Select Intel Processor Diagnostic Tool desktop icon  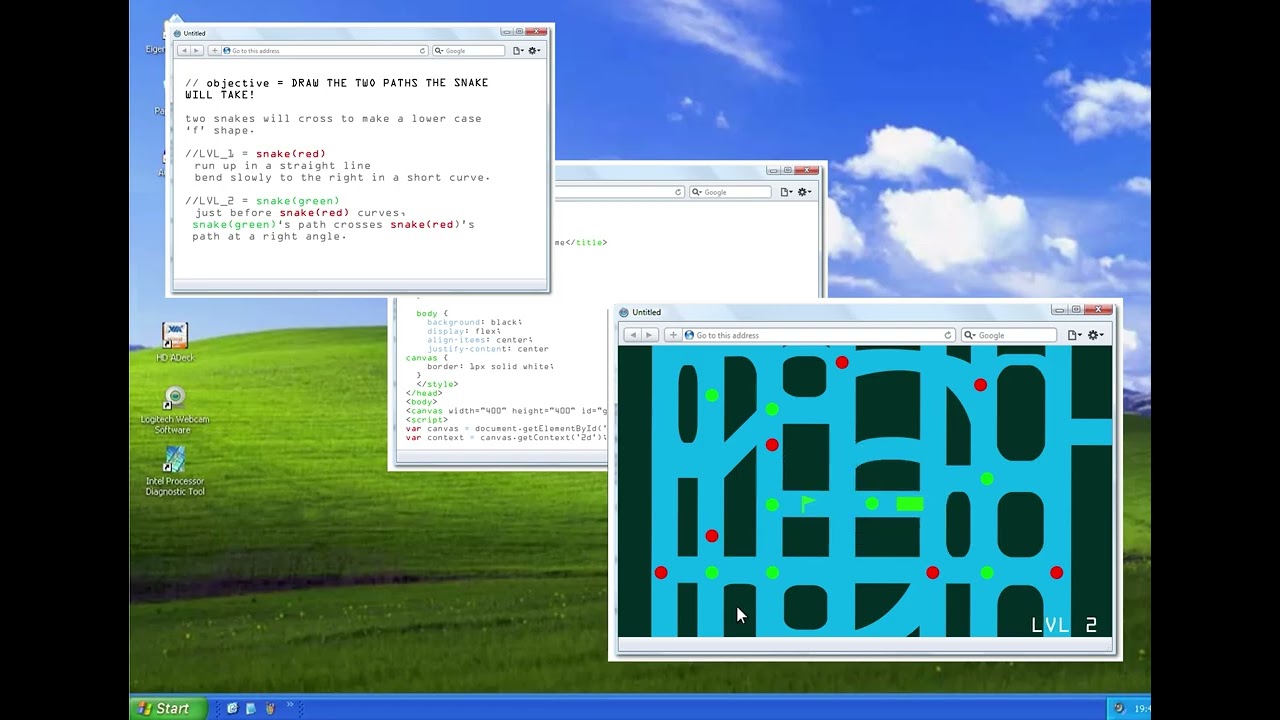click(175, 472)
